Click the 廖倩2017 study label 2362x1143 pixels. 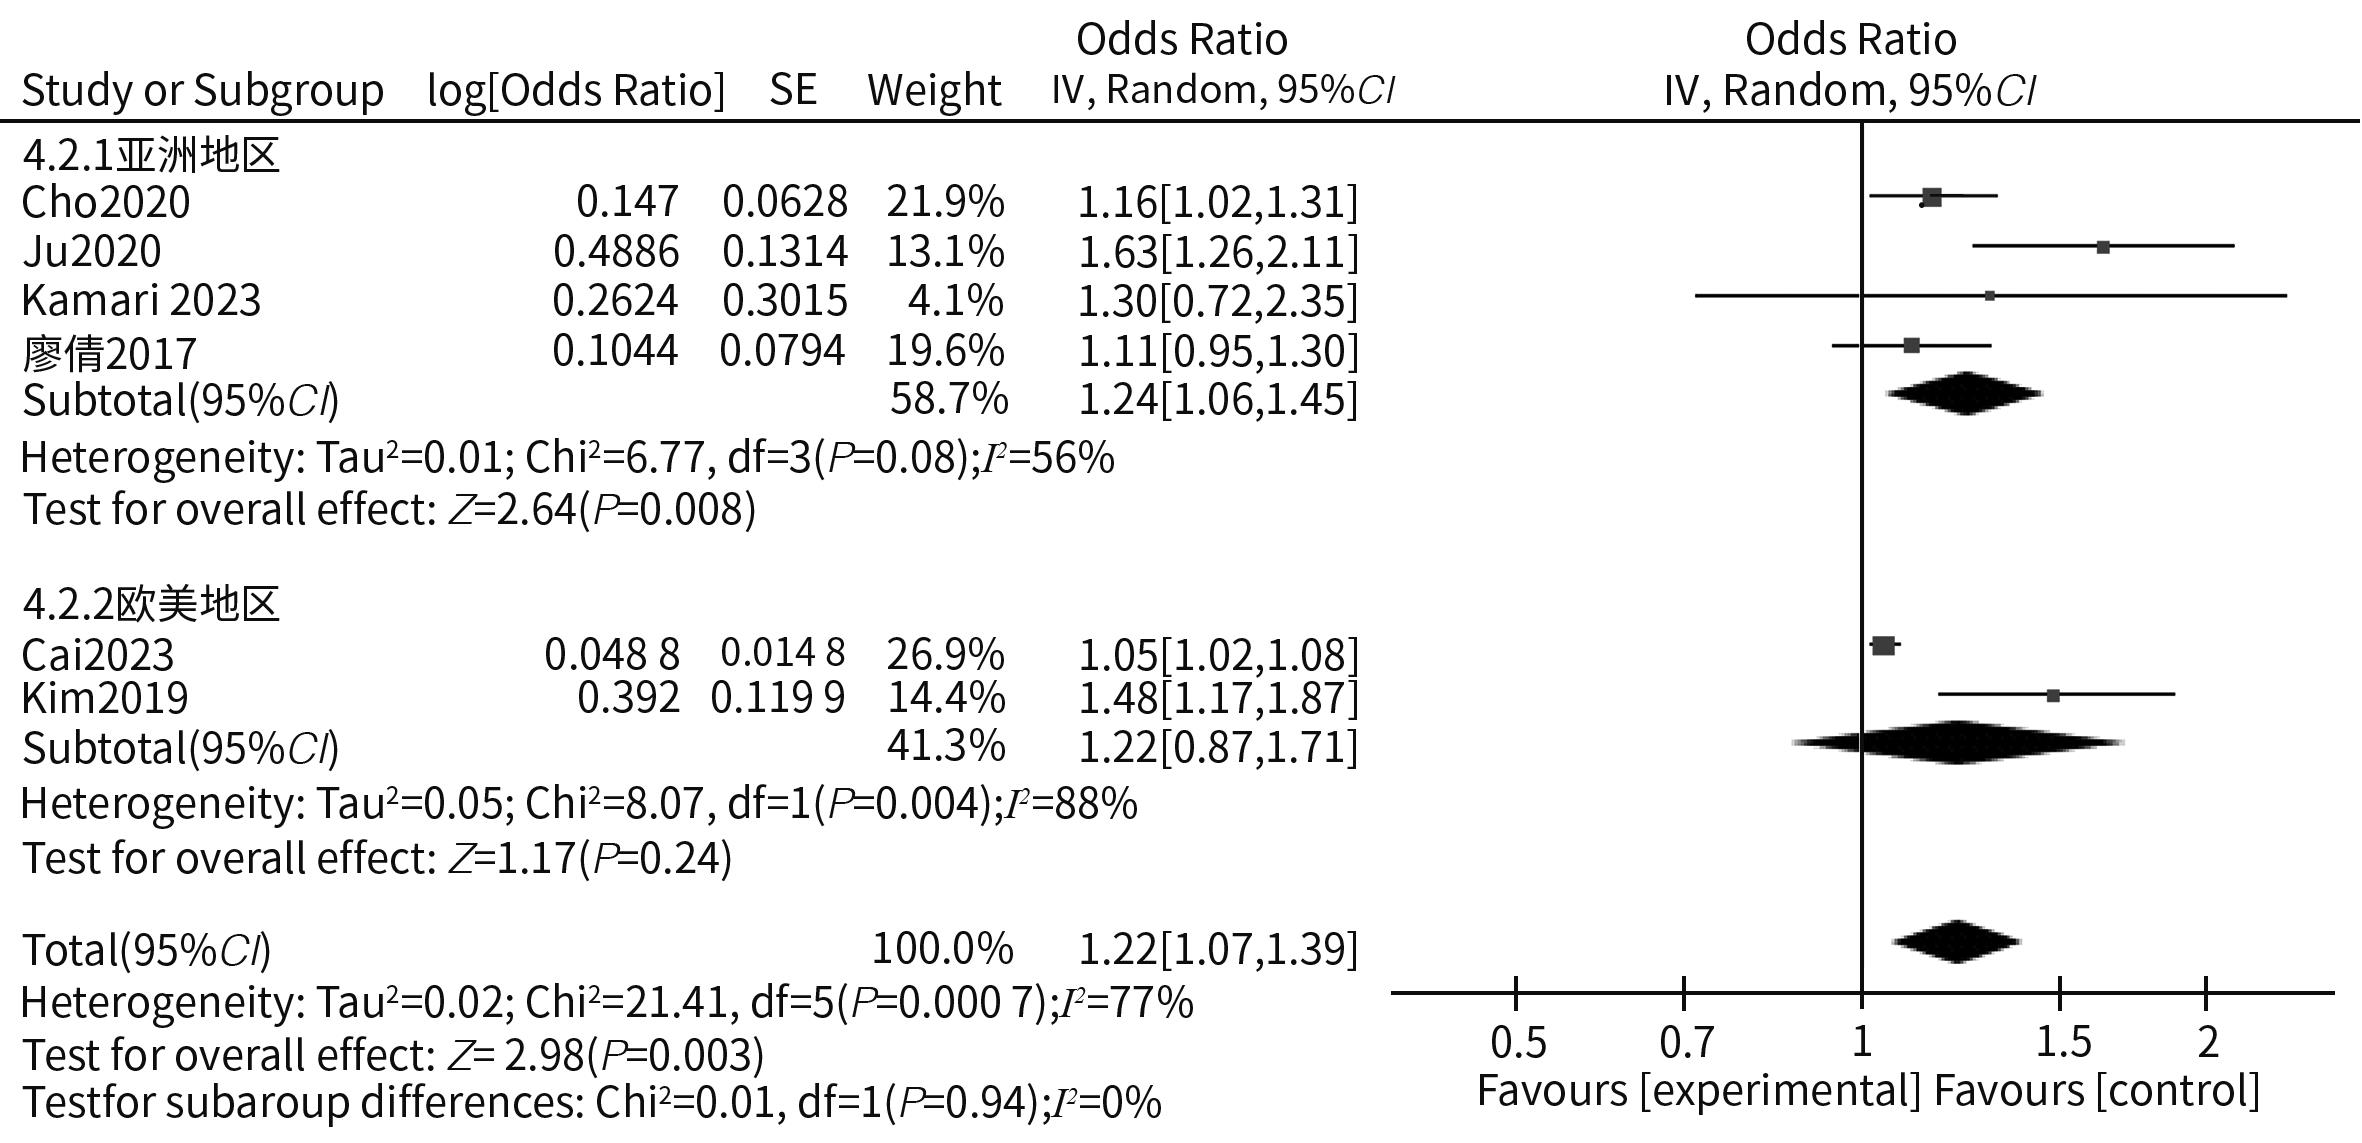tap(110, 353)
